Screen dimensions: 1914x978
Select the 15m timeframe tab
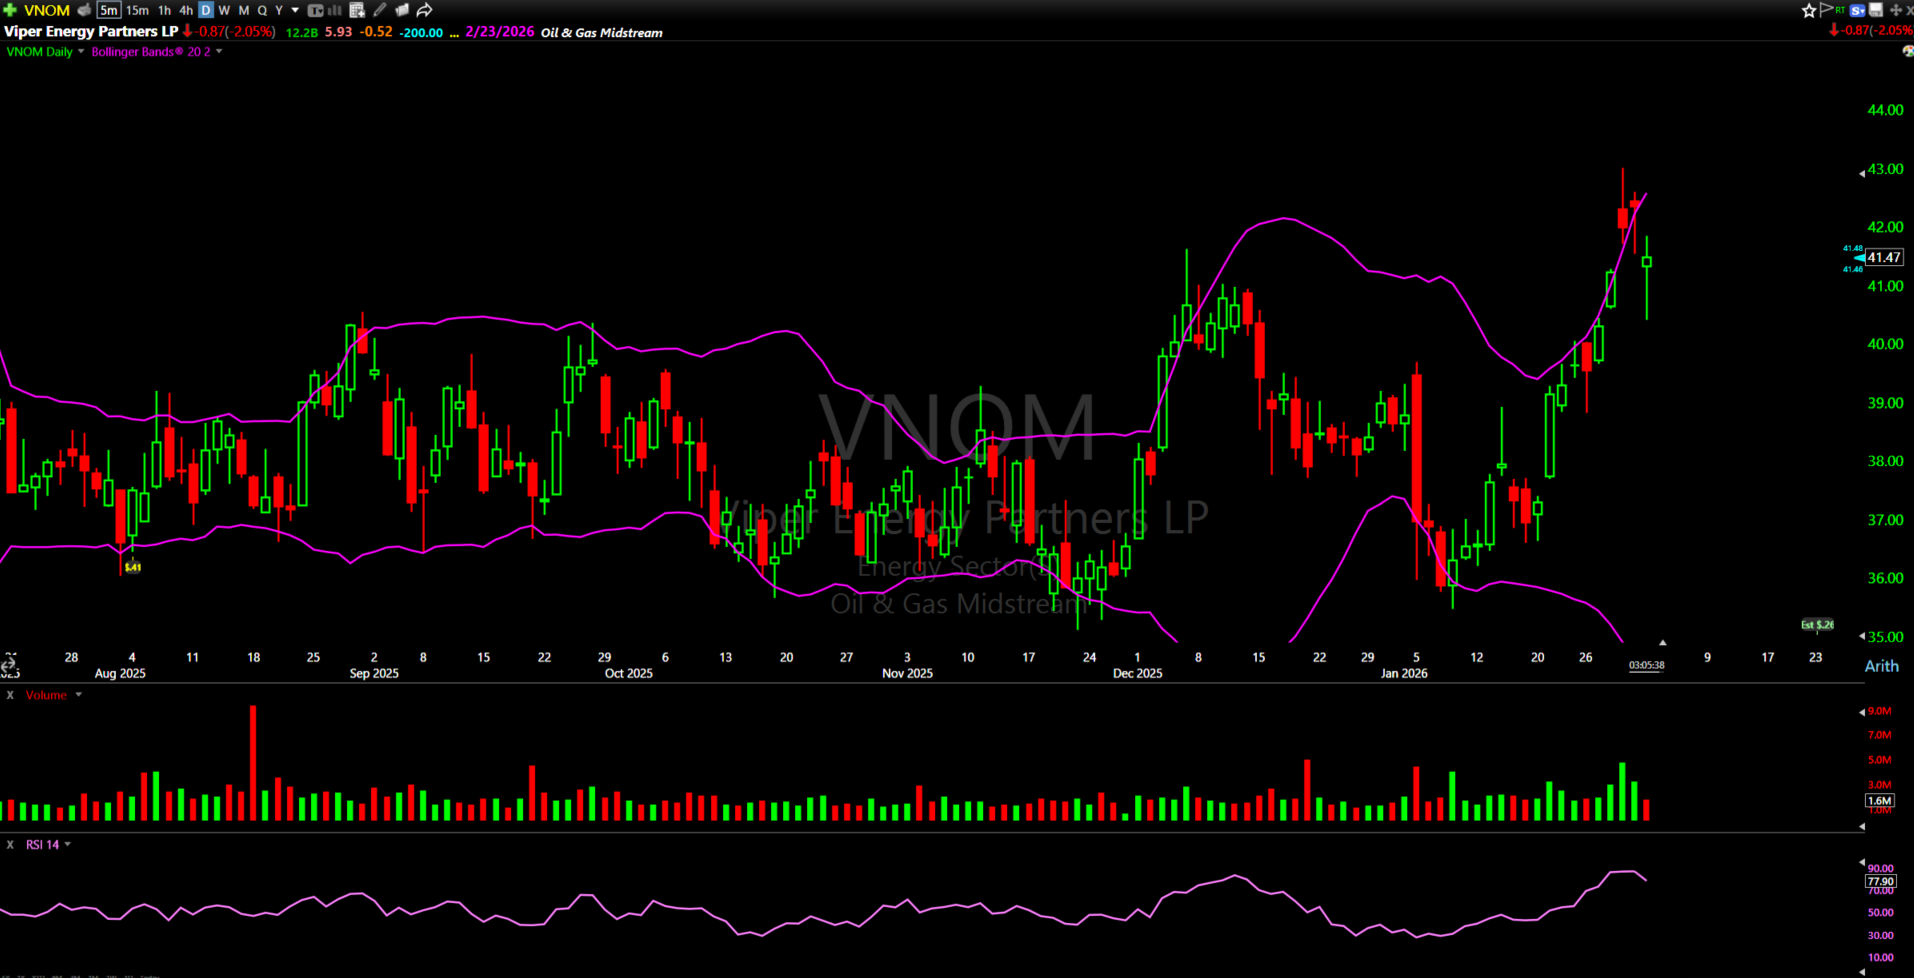(x=137, y=10)
